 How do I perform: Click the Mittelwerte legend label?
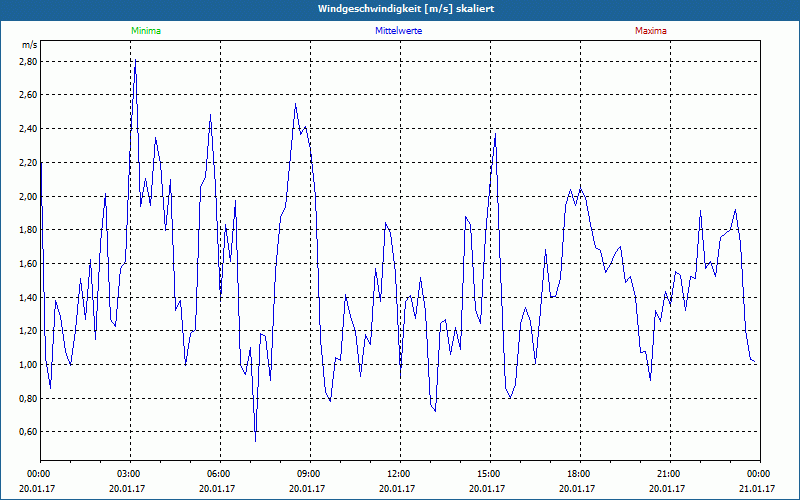pos(398,31)
